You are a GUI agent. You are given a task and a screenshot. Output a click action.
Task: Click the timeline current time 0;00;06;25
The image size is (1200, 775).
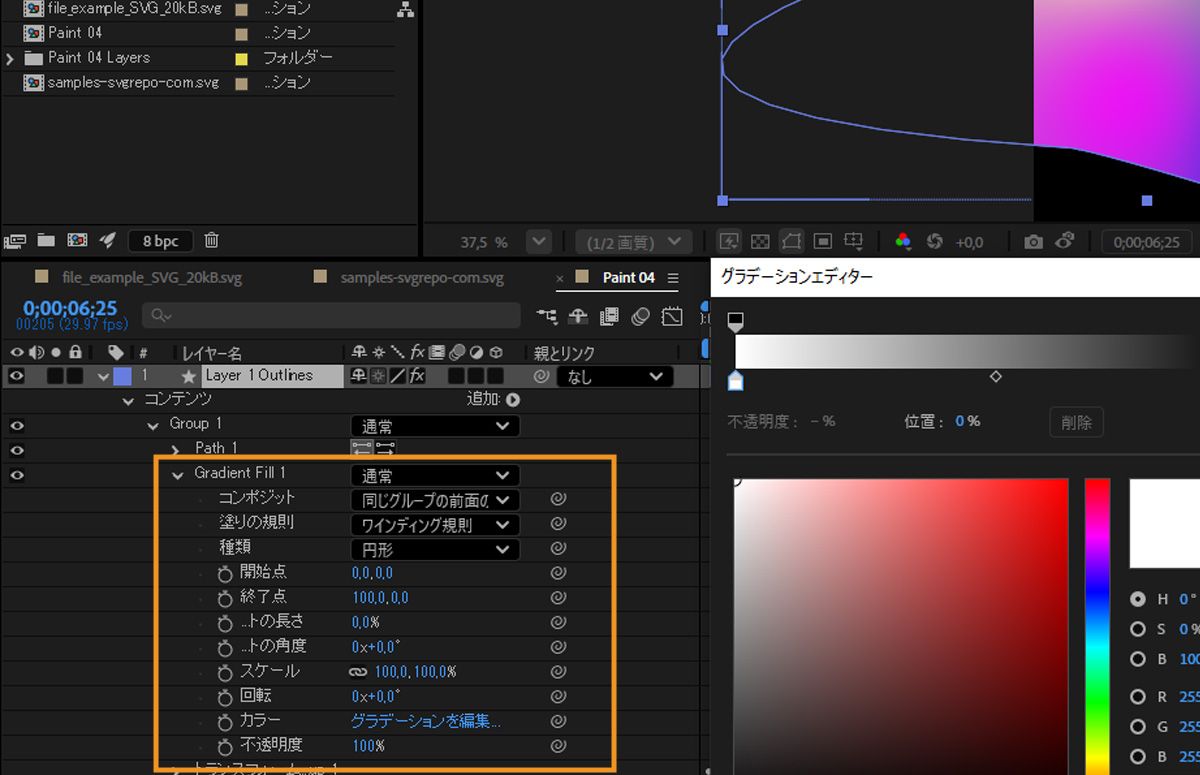pos(70,309)
